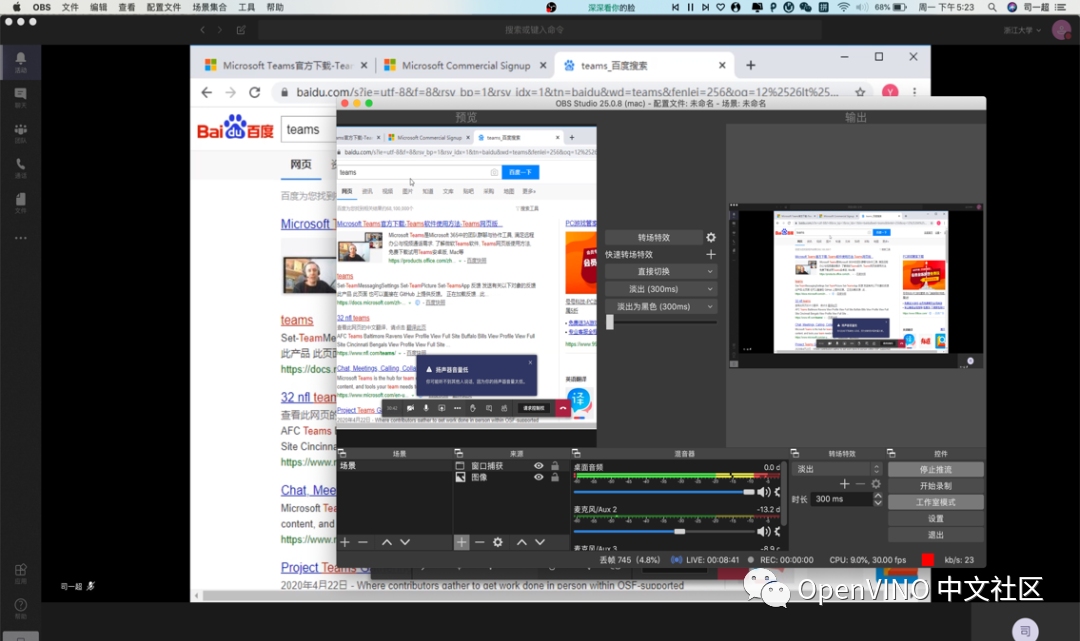
Task: Open desktop audio (桌面音频) settings gear
Action: click(778, 492)
